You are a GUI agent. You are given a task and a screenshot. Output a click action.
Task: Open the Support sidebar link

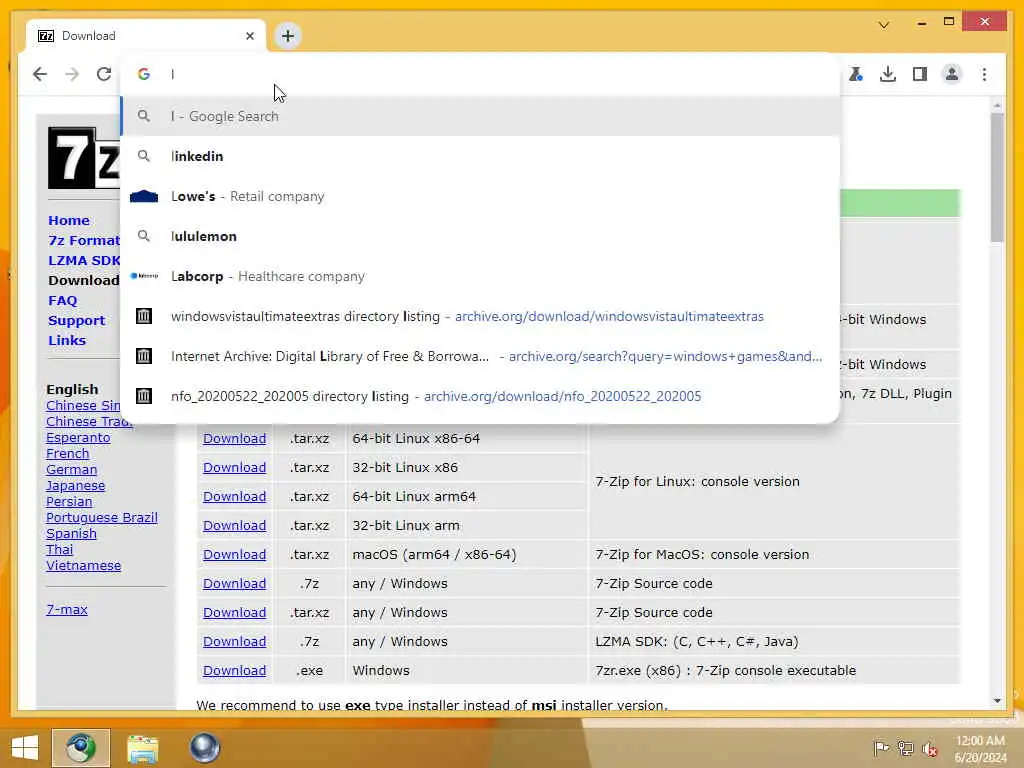(76, 321)
